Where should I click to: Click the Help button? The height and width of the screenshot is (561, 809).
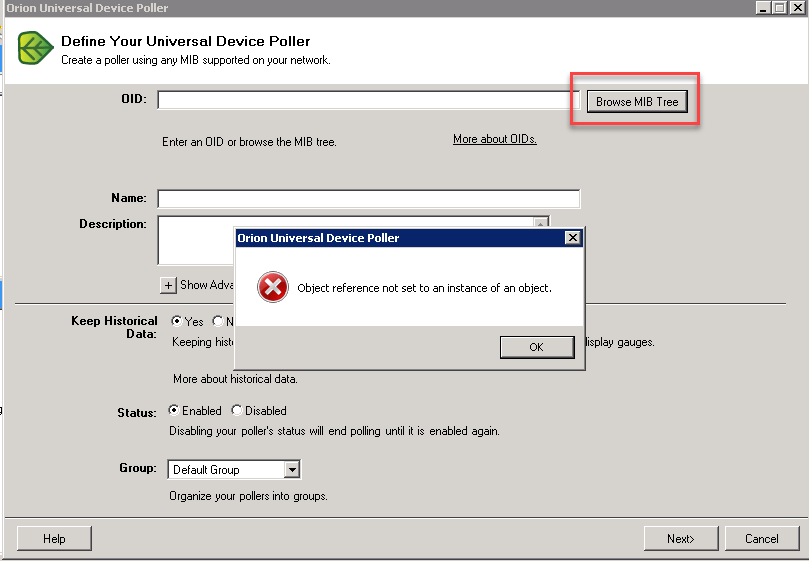tap(54, 539)
